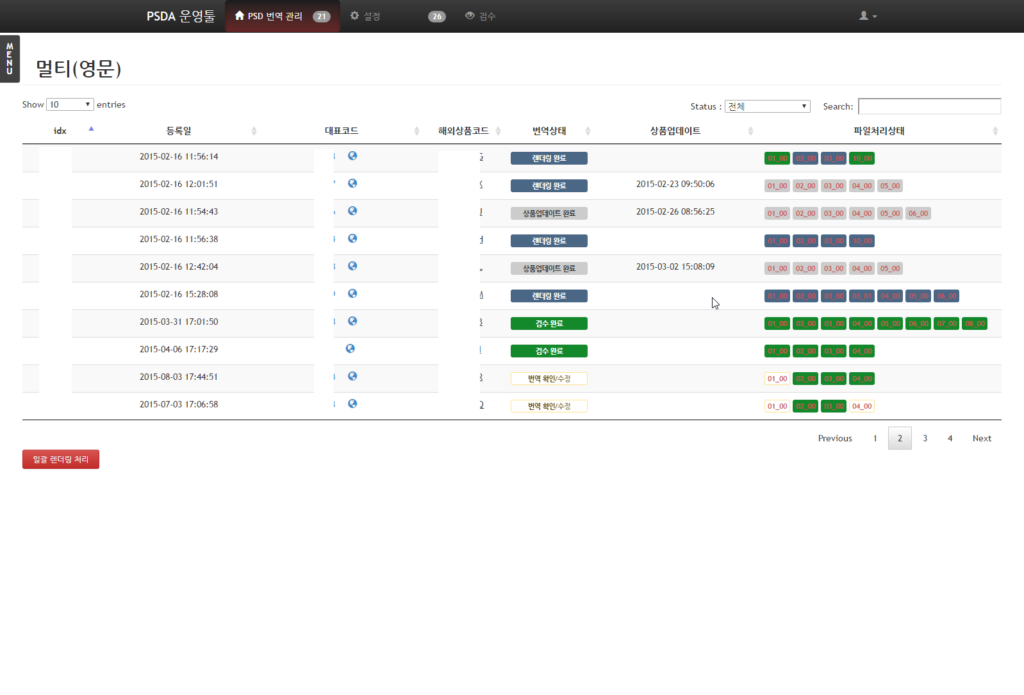Click the Search input field
1024x695 pixels.
point(929,106)
